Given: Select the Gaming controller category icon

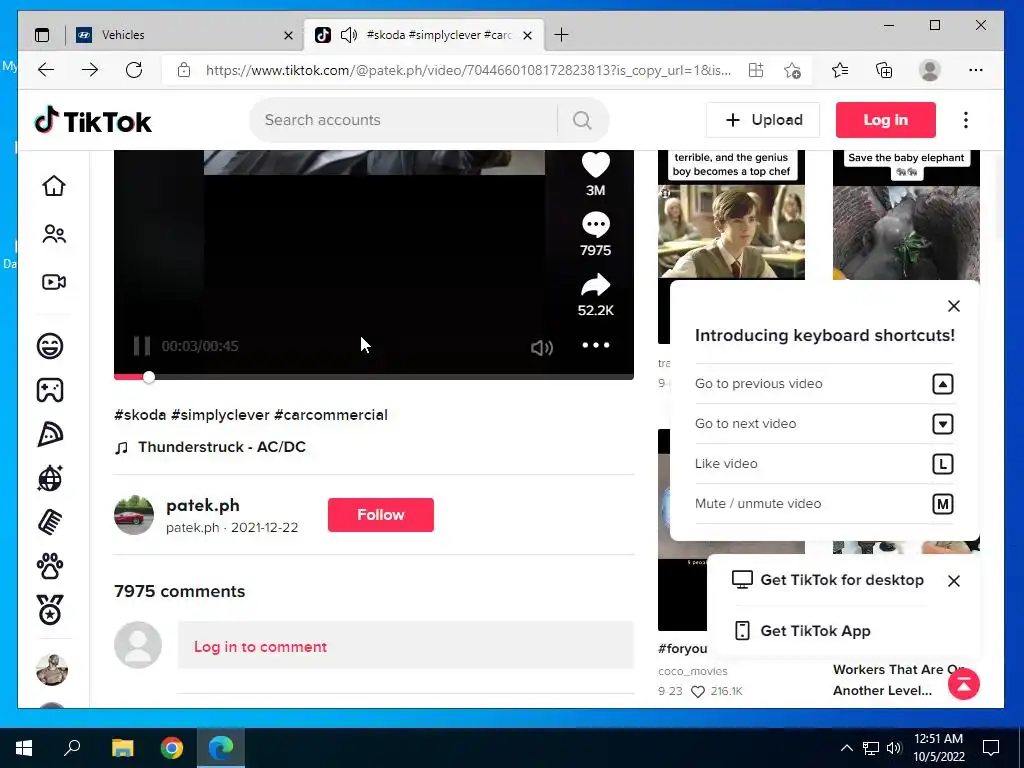Looking at the screenshot, I should 50,390.
